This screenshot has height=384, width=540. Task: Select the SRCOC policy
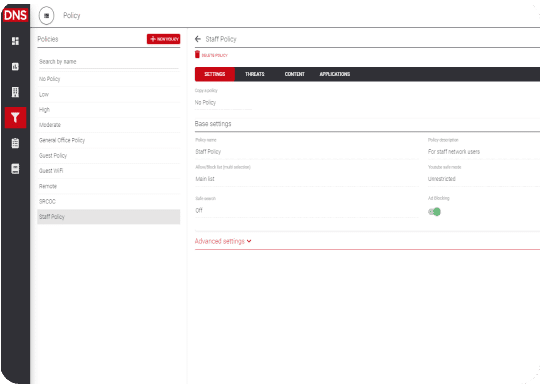tap(109, 201)
